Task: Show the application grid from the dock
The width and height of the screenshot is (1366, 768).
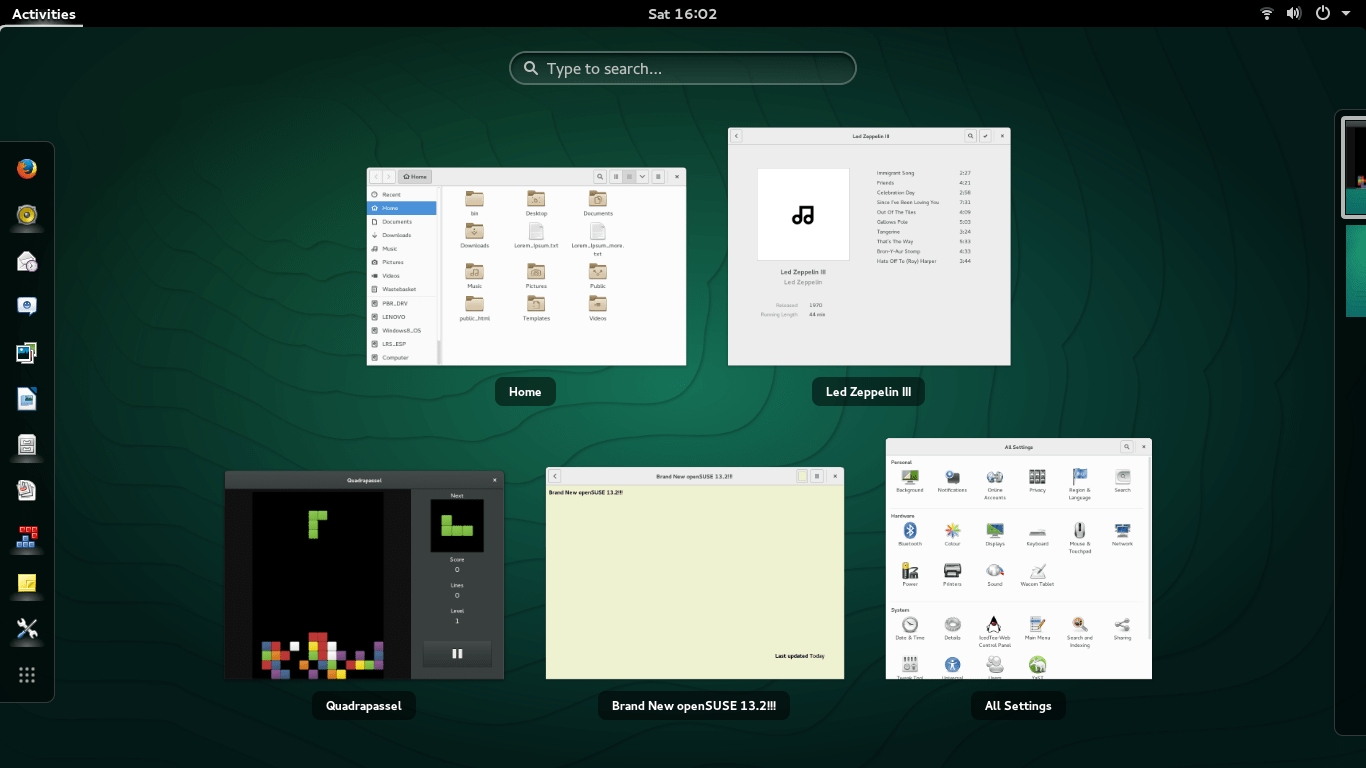Action: (26, 674)
